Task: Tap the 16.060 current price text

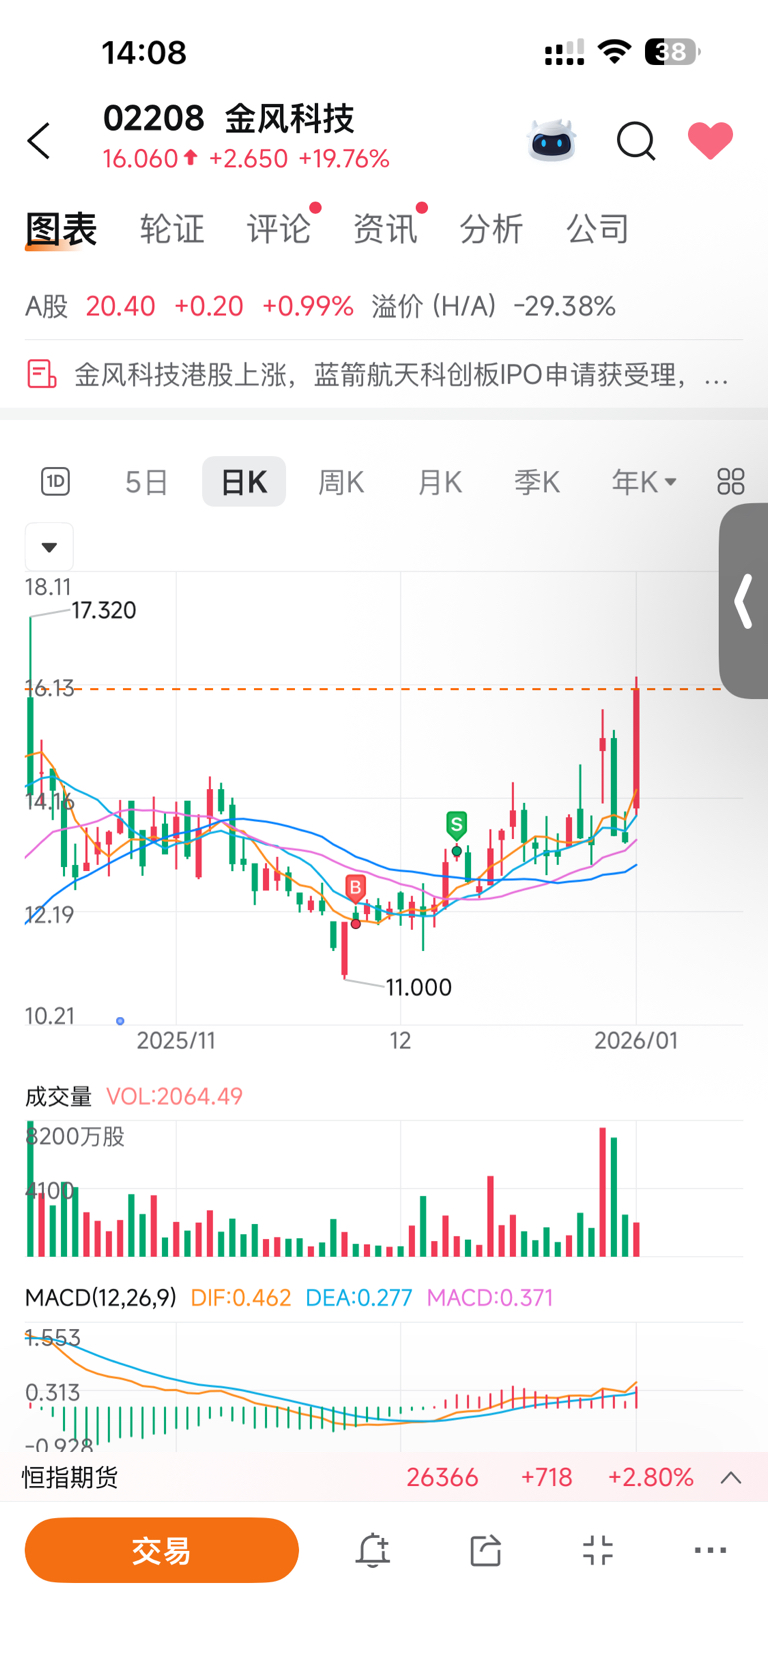Action: coord(140,159)
